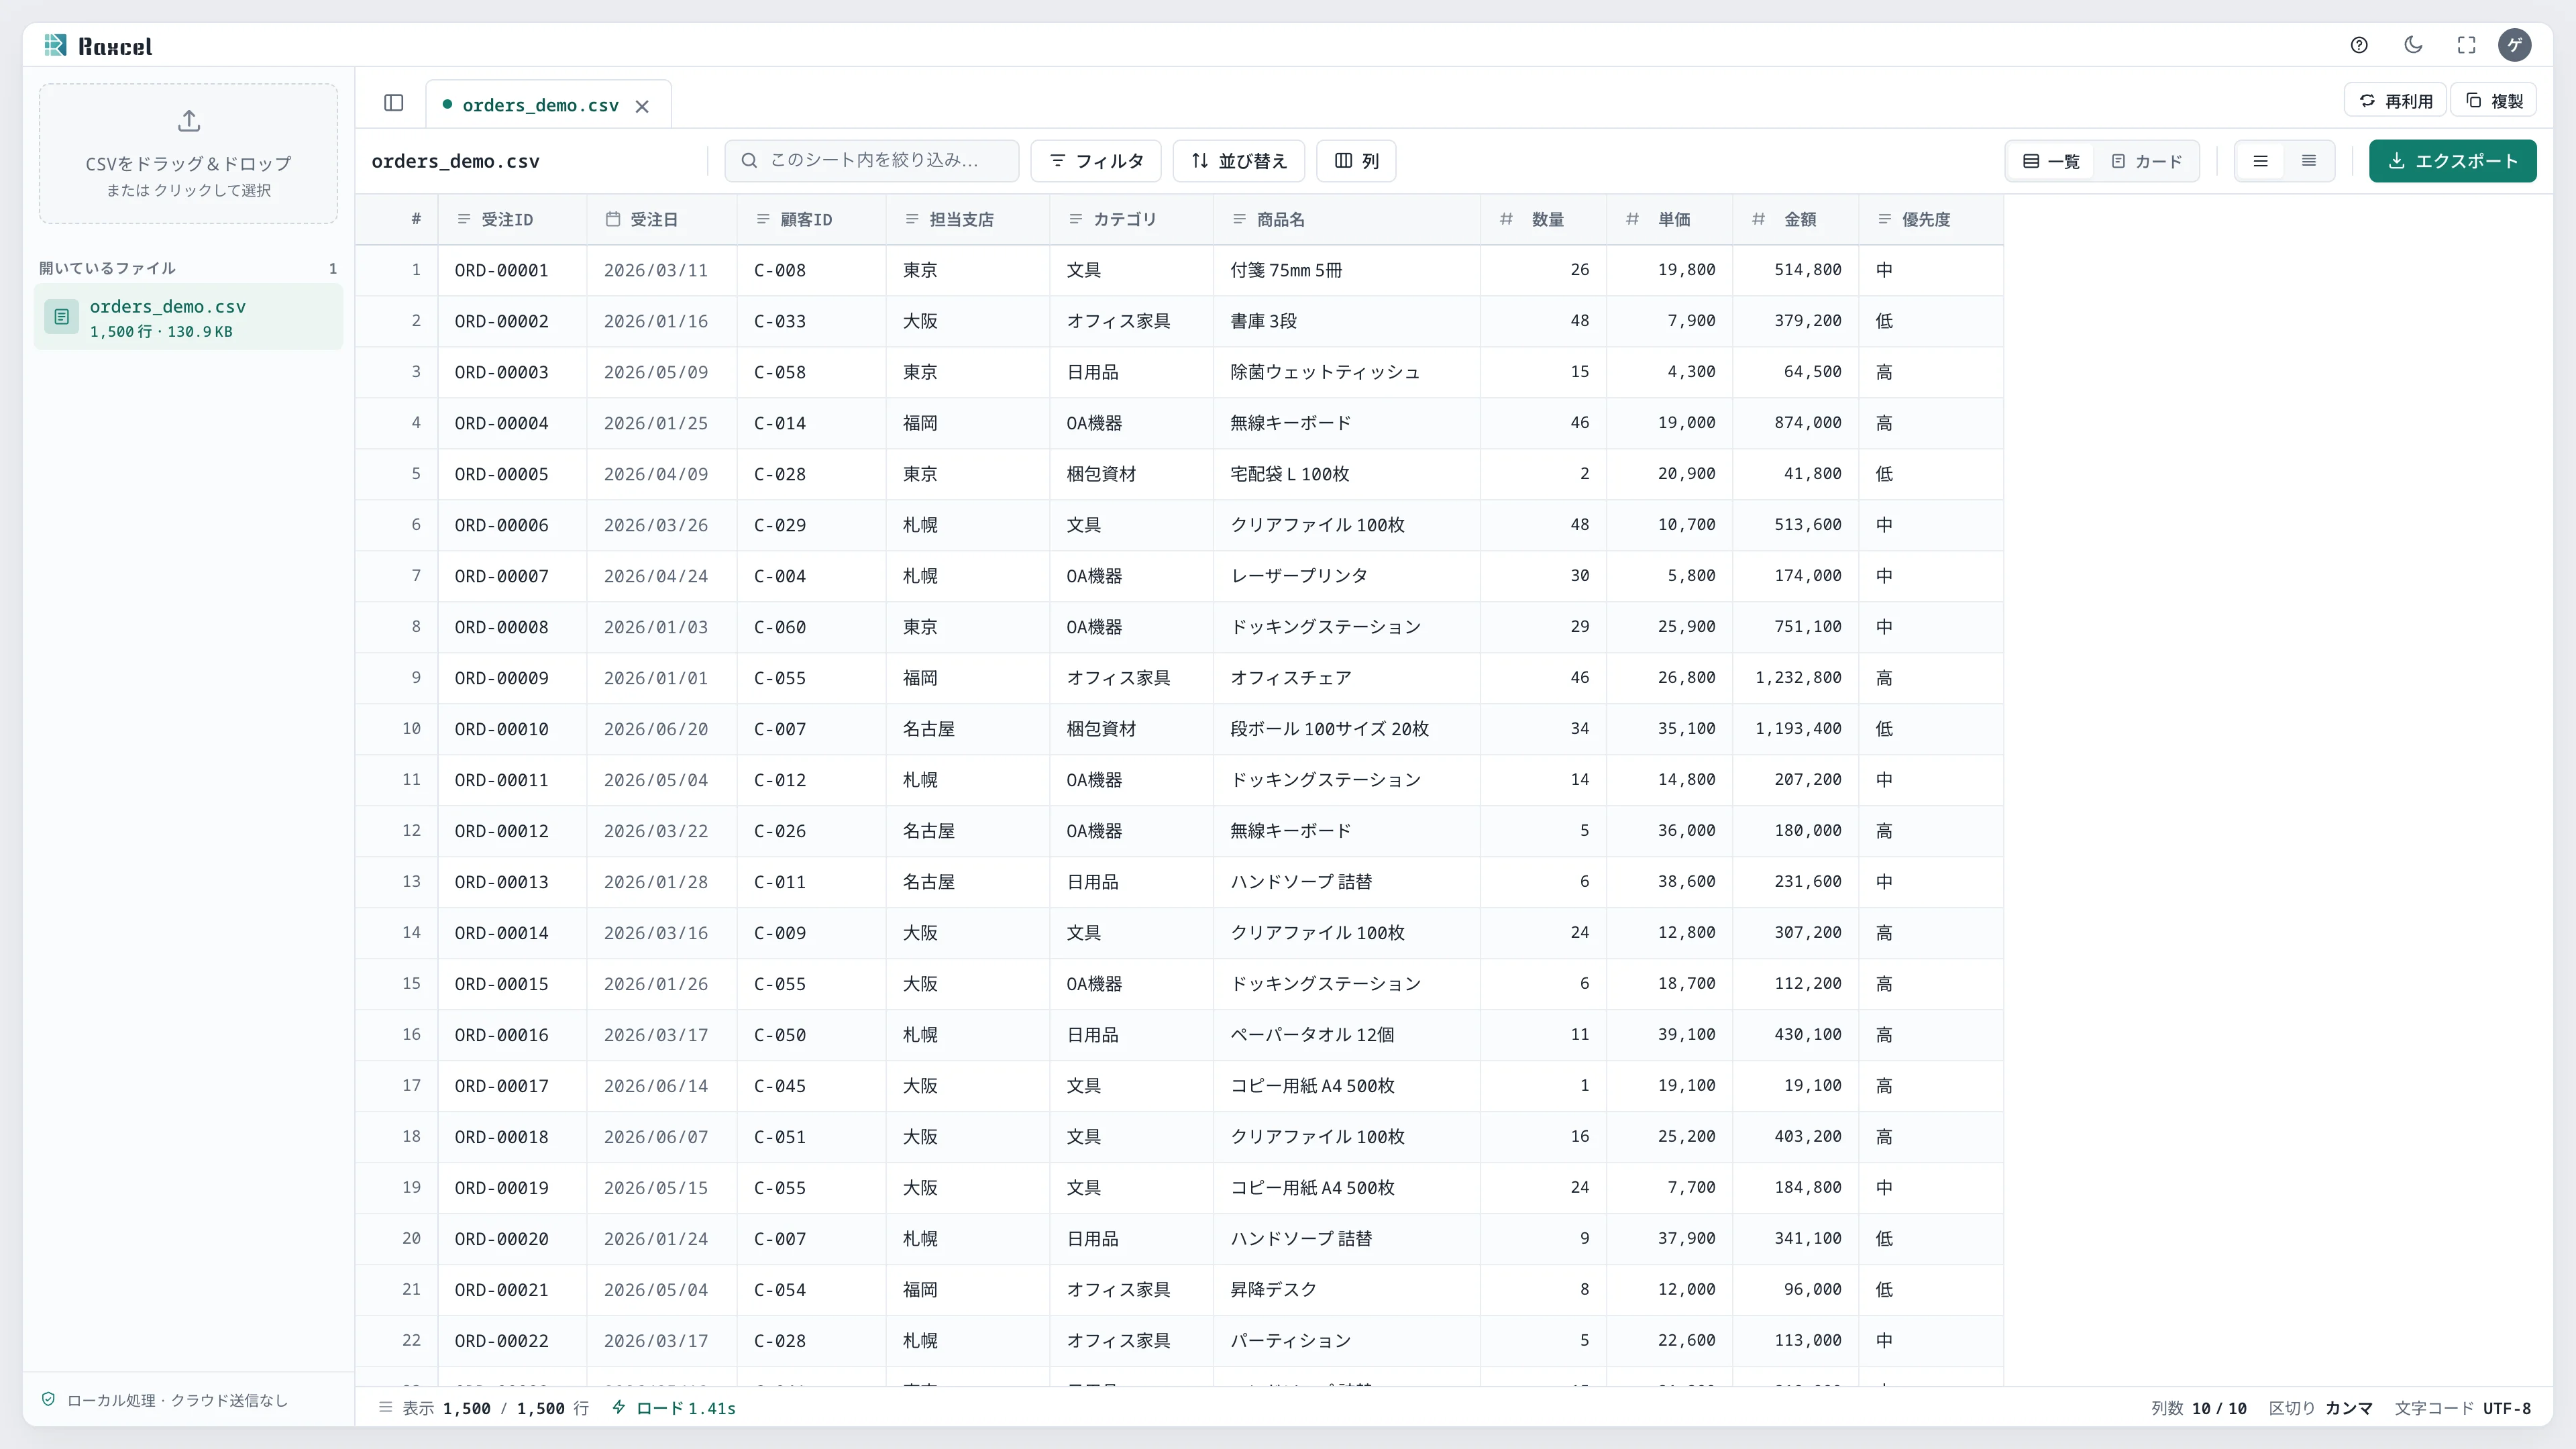
Task: Click the number icon in 数量 header
Action: tap(1506, 219)
